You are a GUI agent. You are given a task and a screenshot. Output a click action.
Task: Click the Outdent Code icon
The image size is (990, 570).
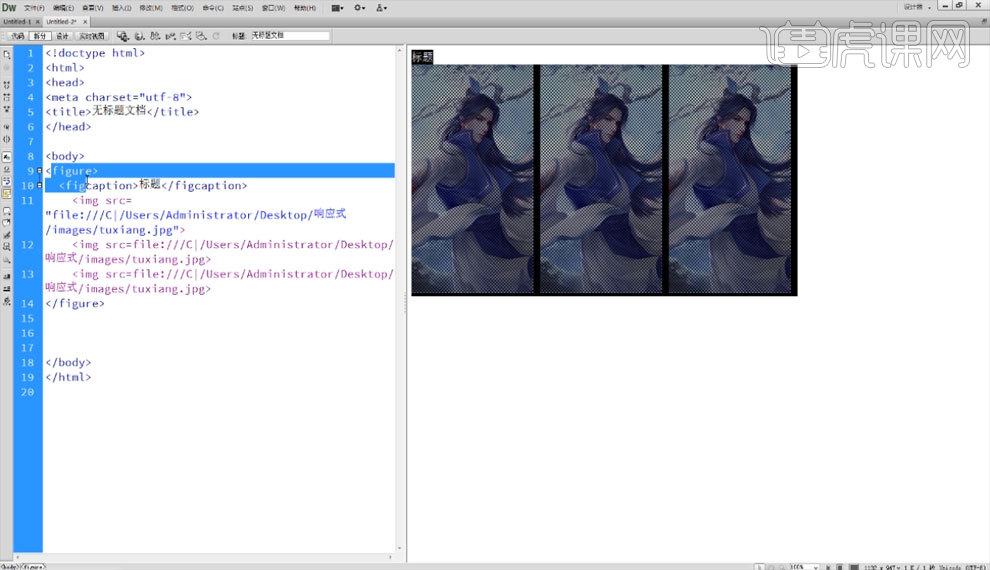pos(7,289)
